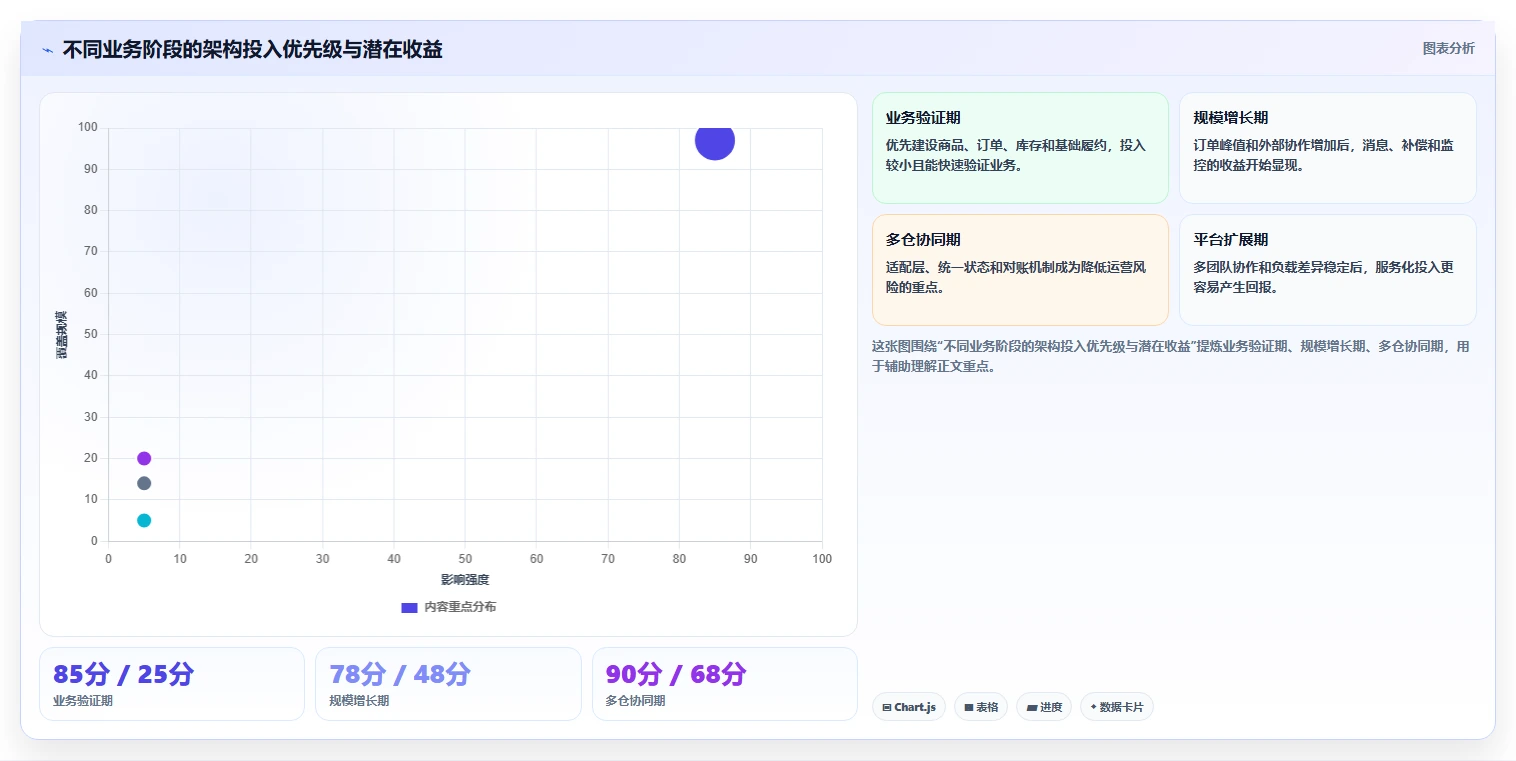Click the 90分 / 68分 stat card

pos(725,684)
